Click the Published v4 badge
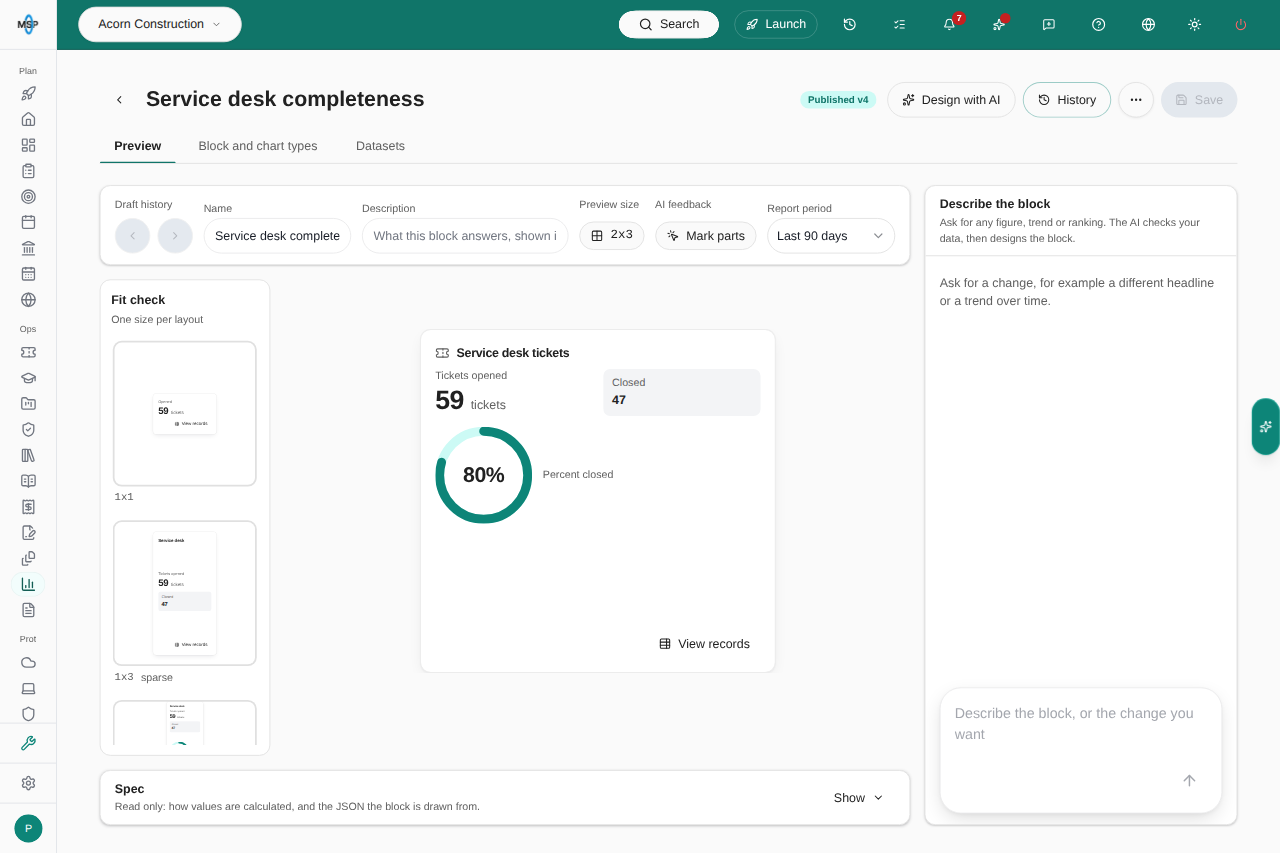Image resolution: width=1280 pixels, height=853 pixels. (838, 100)
